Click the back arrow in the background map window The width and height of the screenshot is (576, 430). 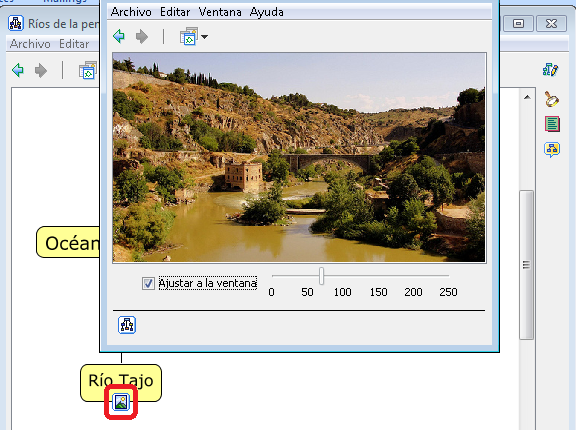pos(18,70)
